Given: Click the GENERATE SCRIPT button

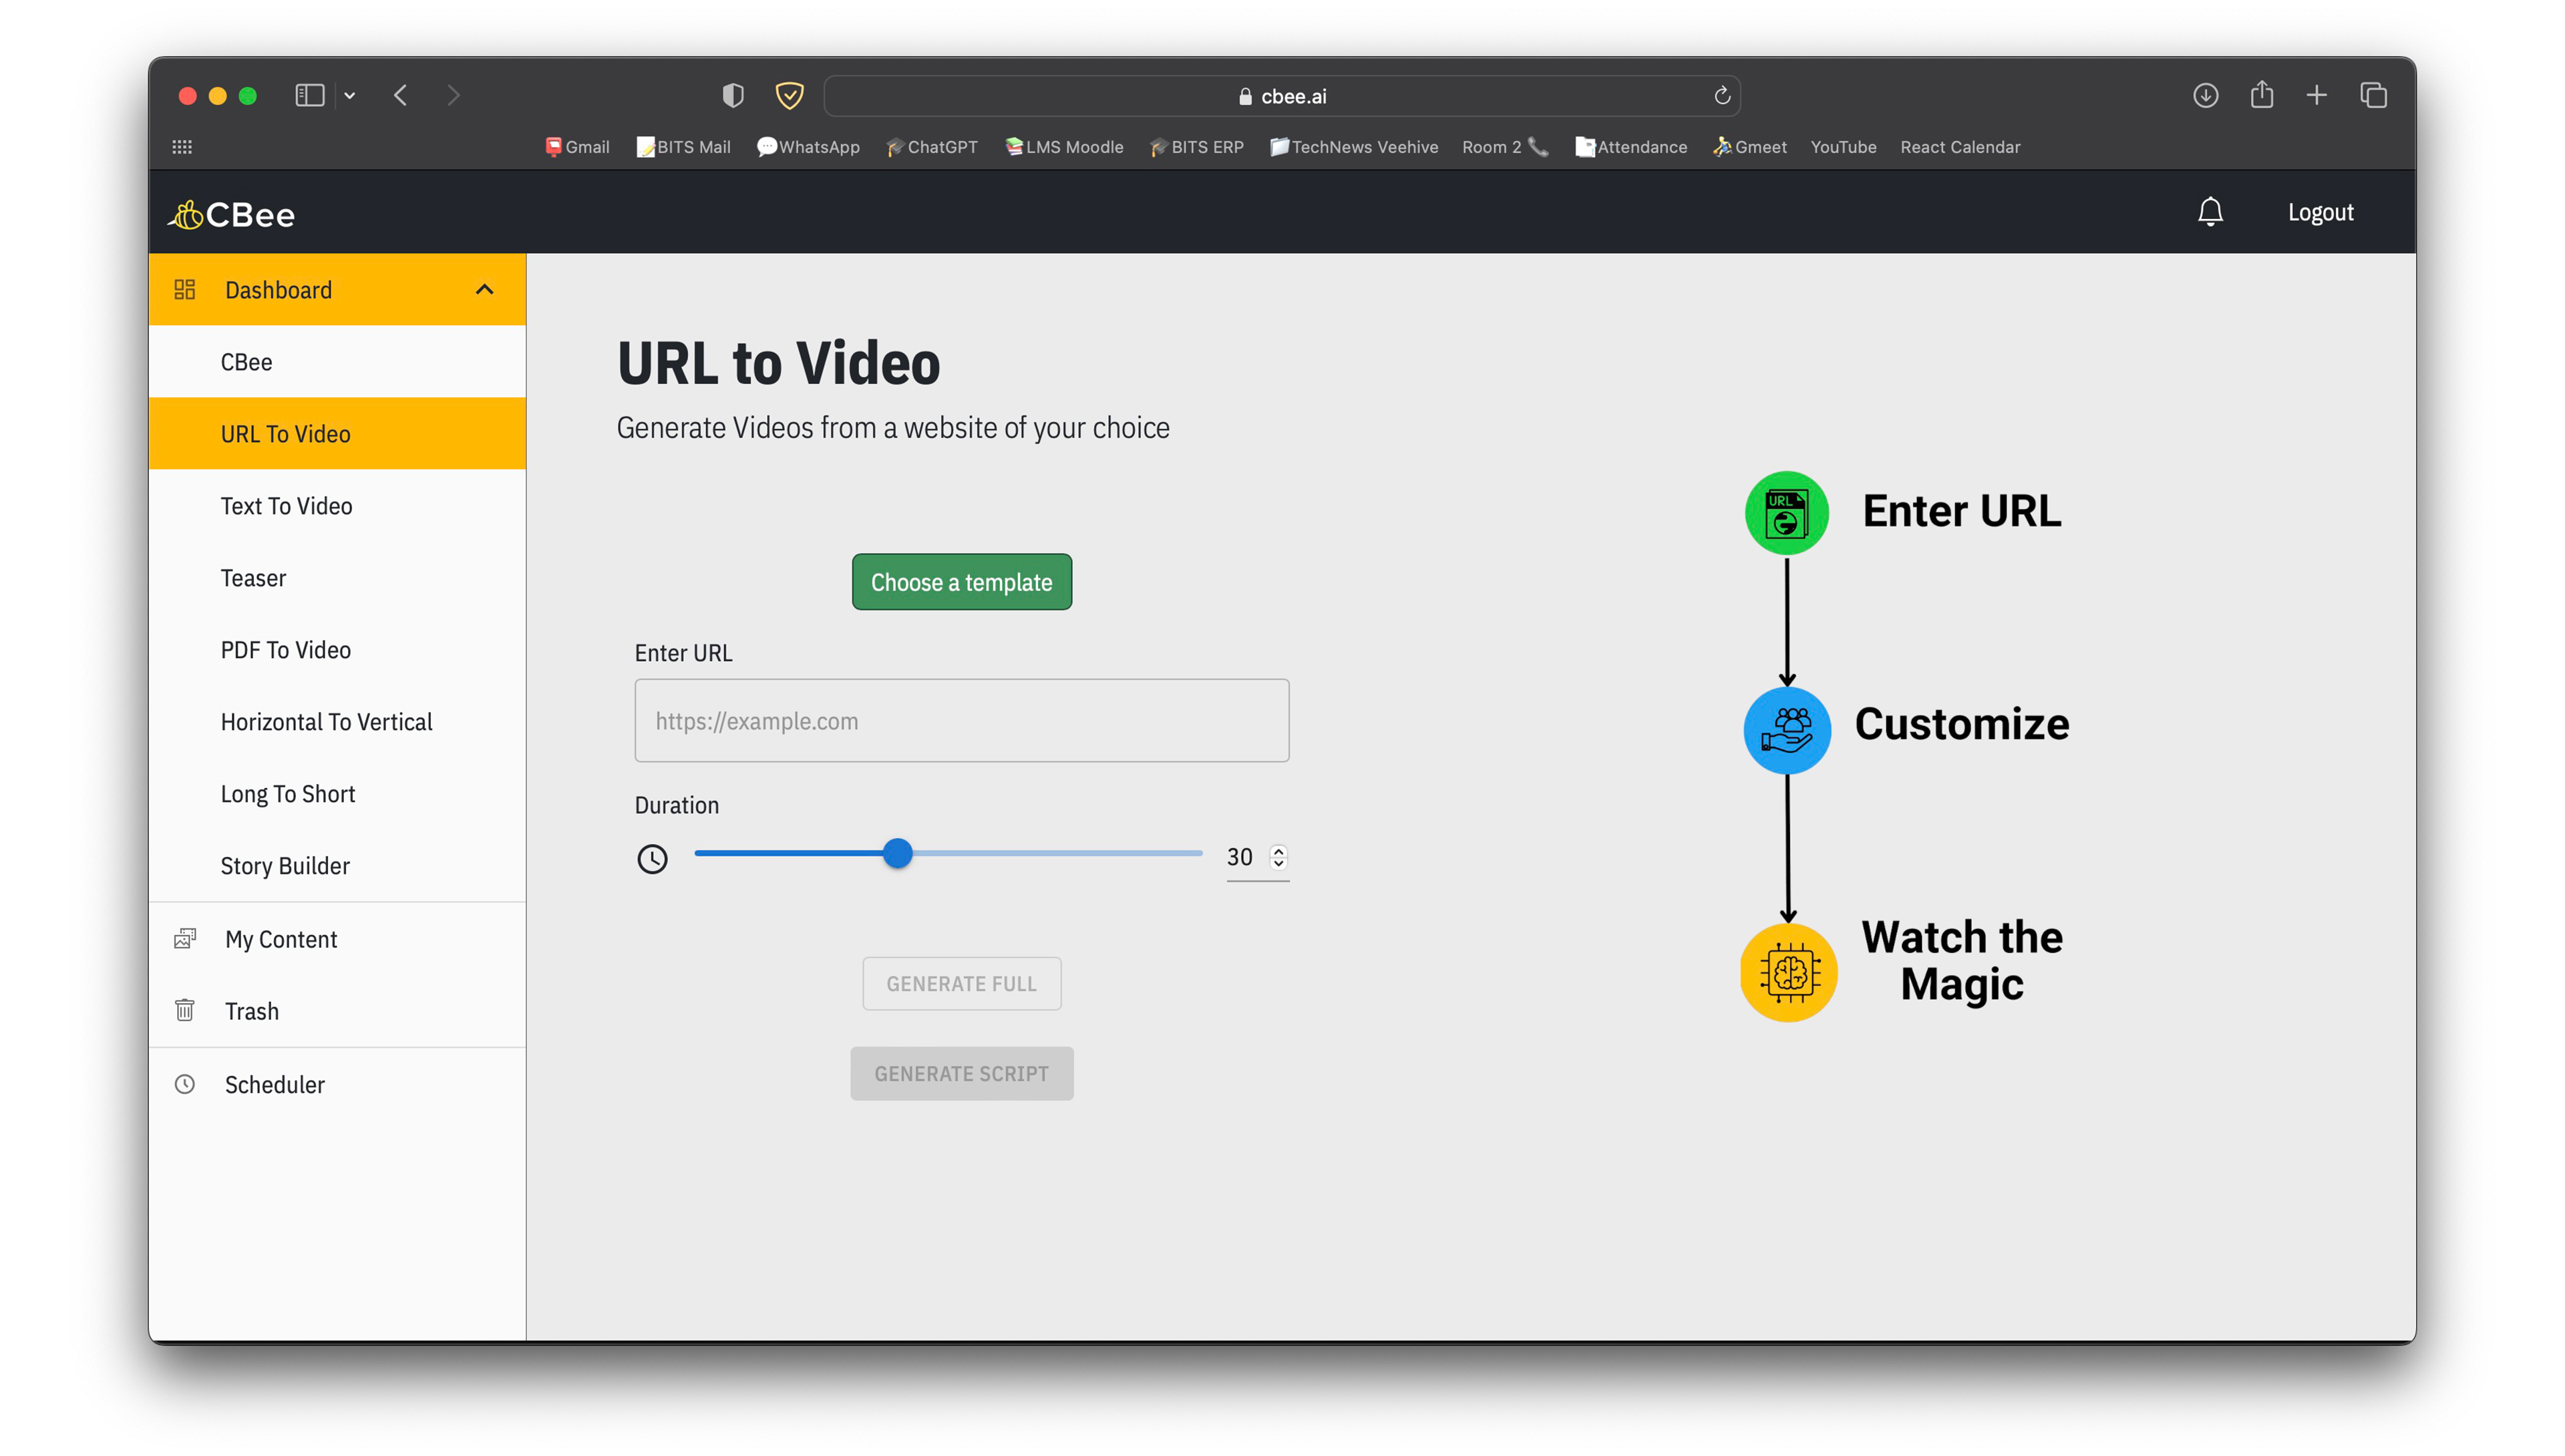Looking at the screenshot, I should (x=961, y=1074).
